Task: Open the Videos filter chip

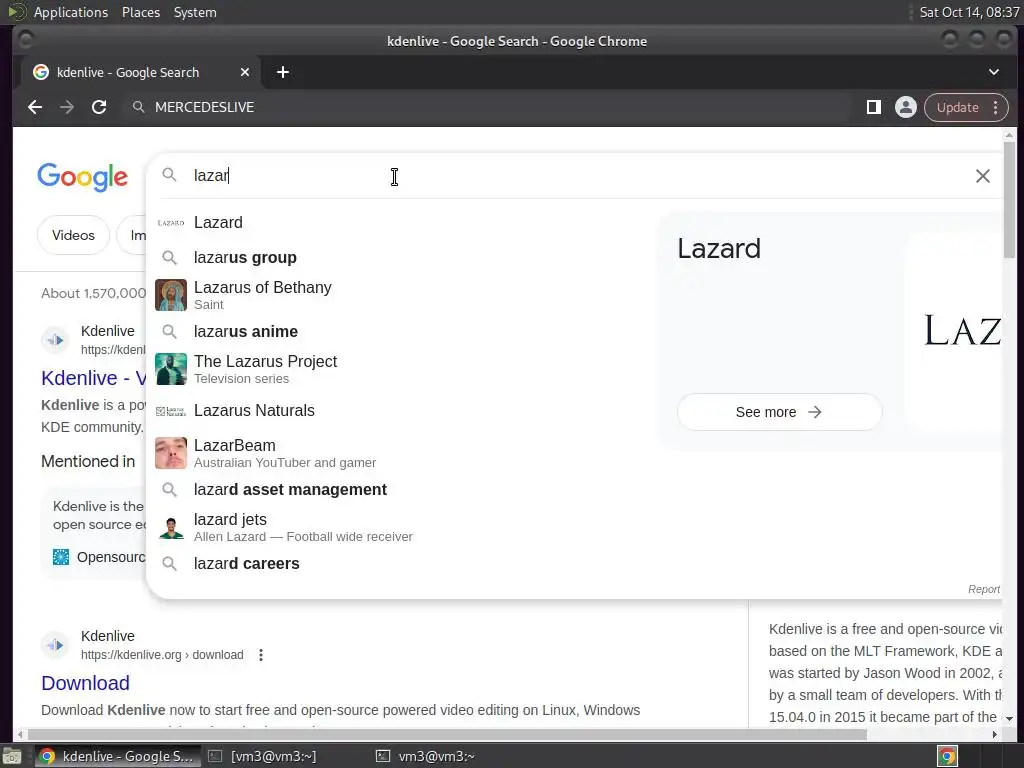Action: 73,235
